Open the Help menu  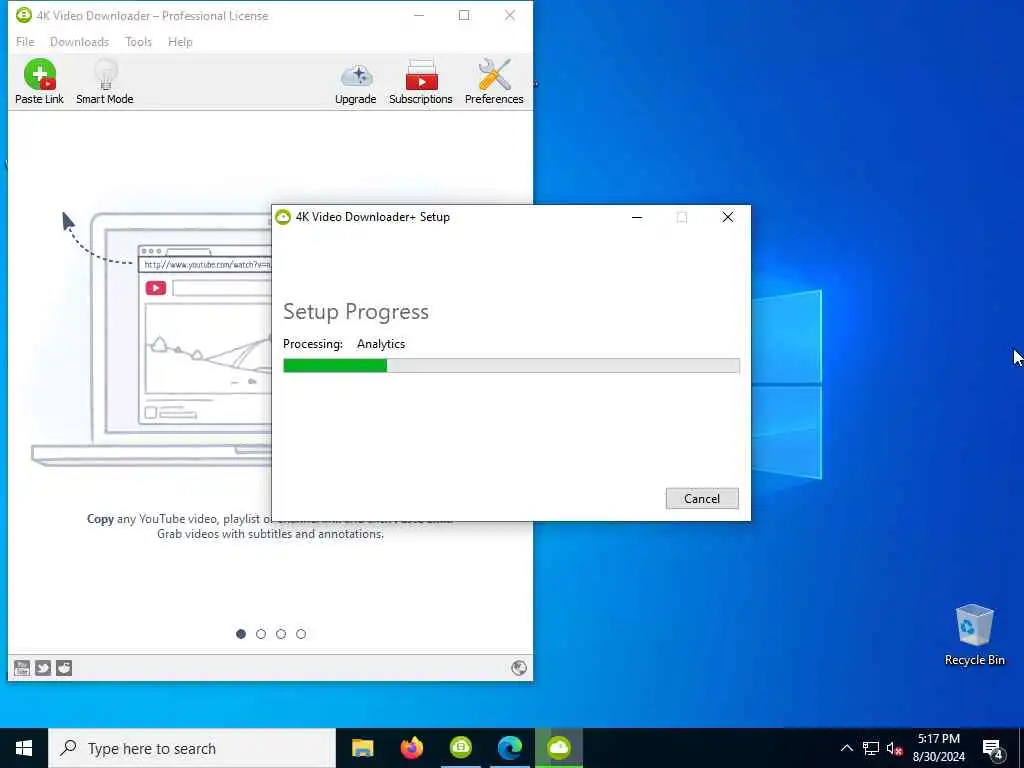tap(180, 42)
